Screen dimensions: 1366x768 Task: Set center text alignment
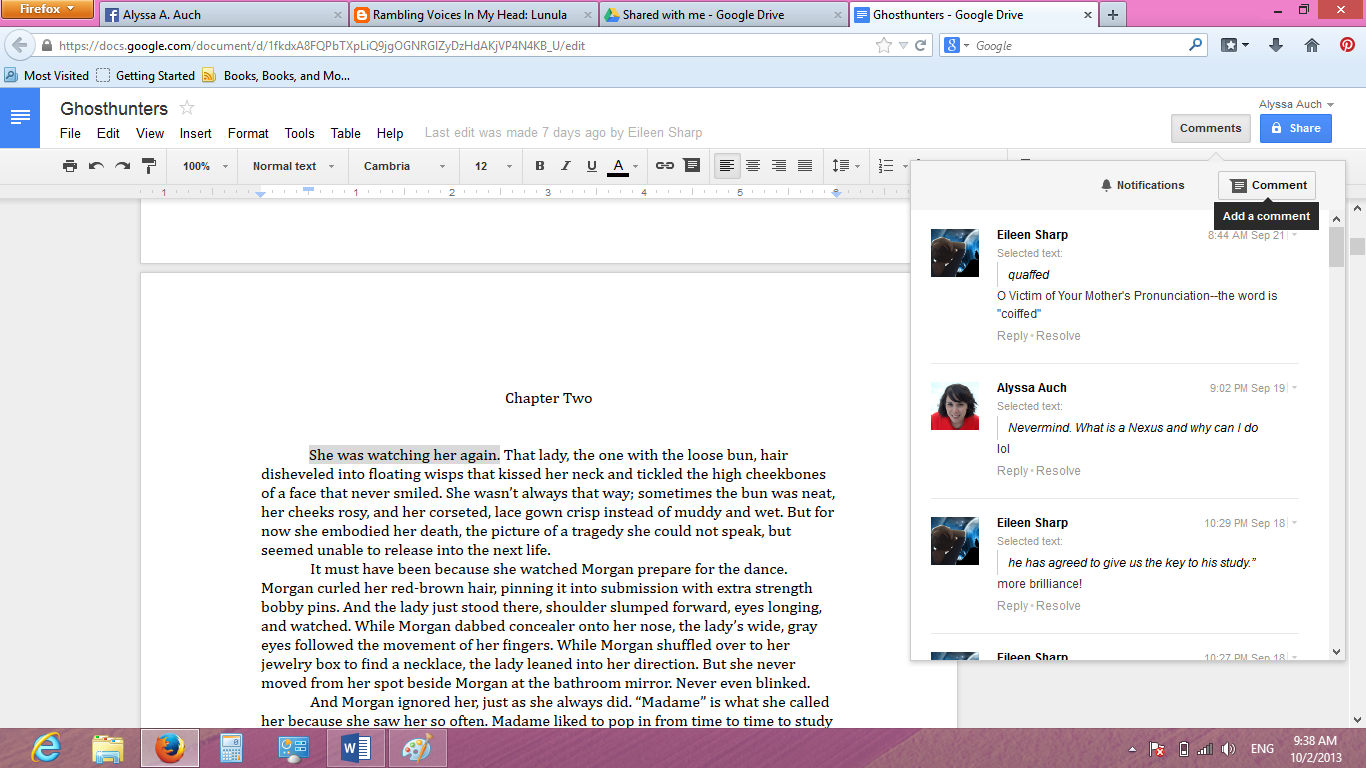coord(753,166)
